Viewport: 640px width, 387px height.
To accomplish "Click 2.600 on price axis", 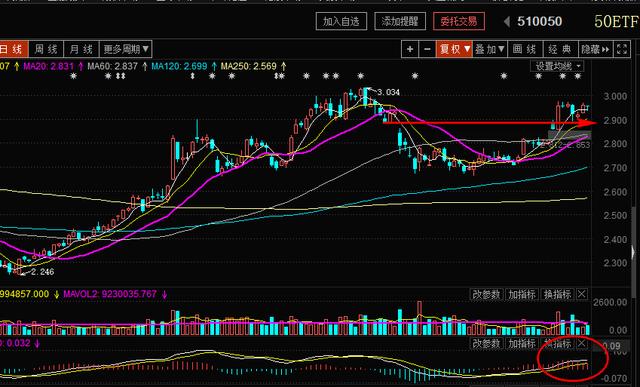I will tap(615, 192).
